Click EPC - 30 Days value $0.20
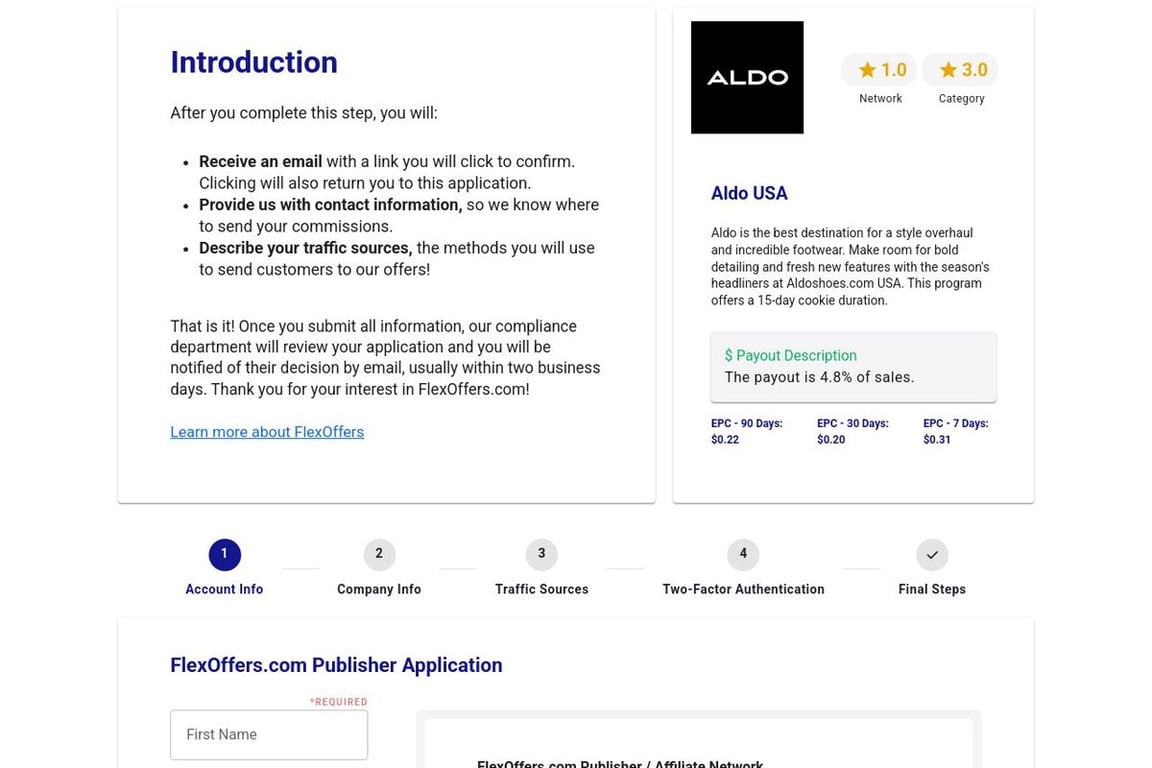Image resolution: width=1152 pixels, height=768 pixels. (x=831, y=439)
